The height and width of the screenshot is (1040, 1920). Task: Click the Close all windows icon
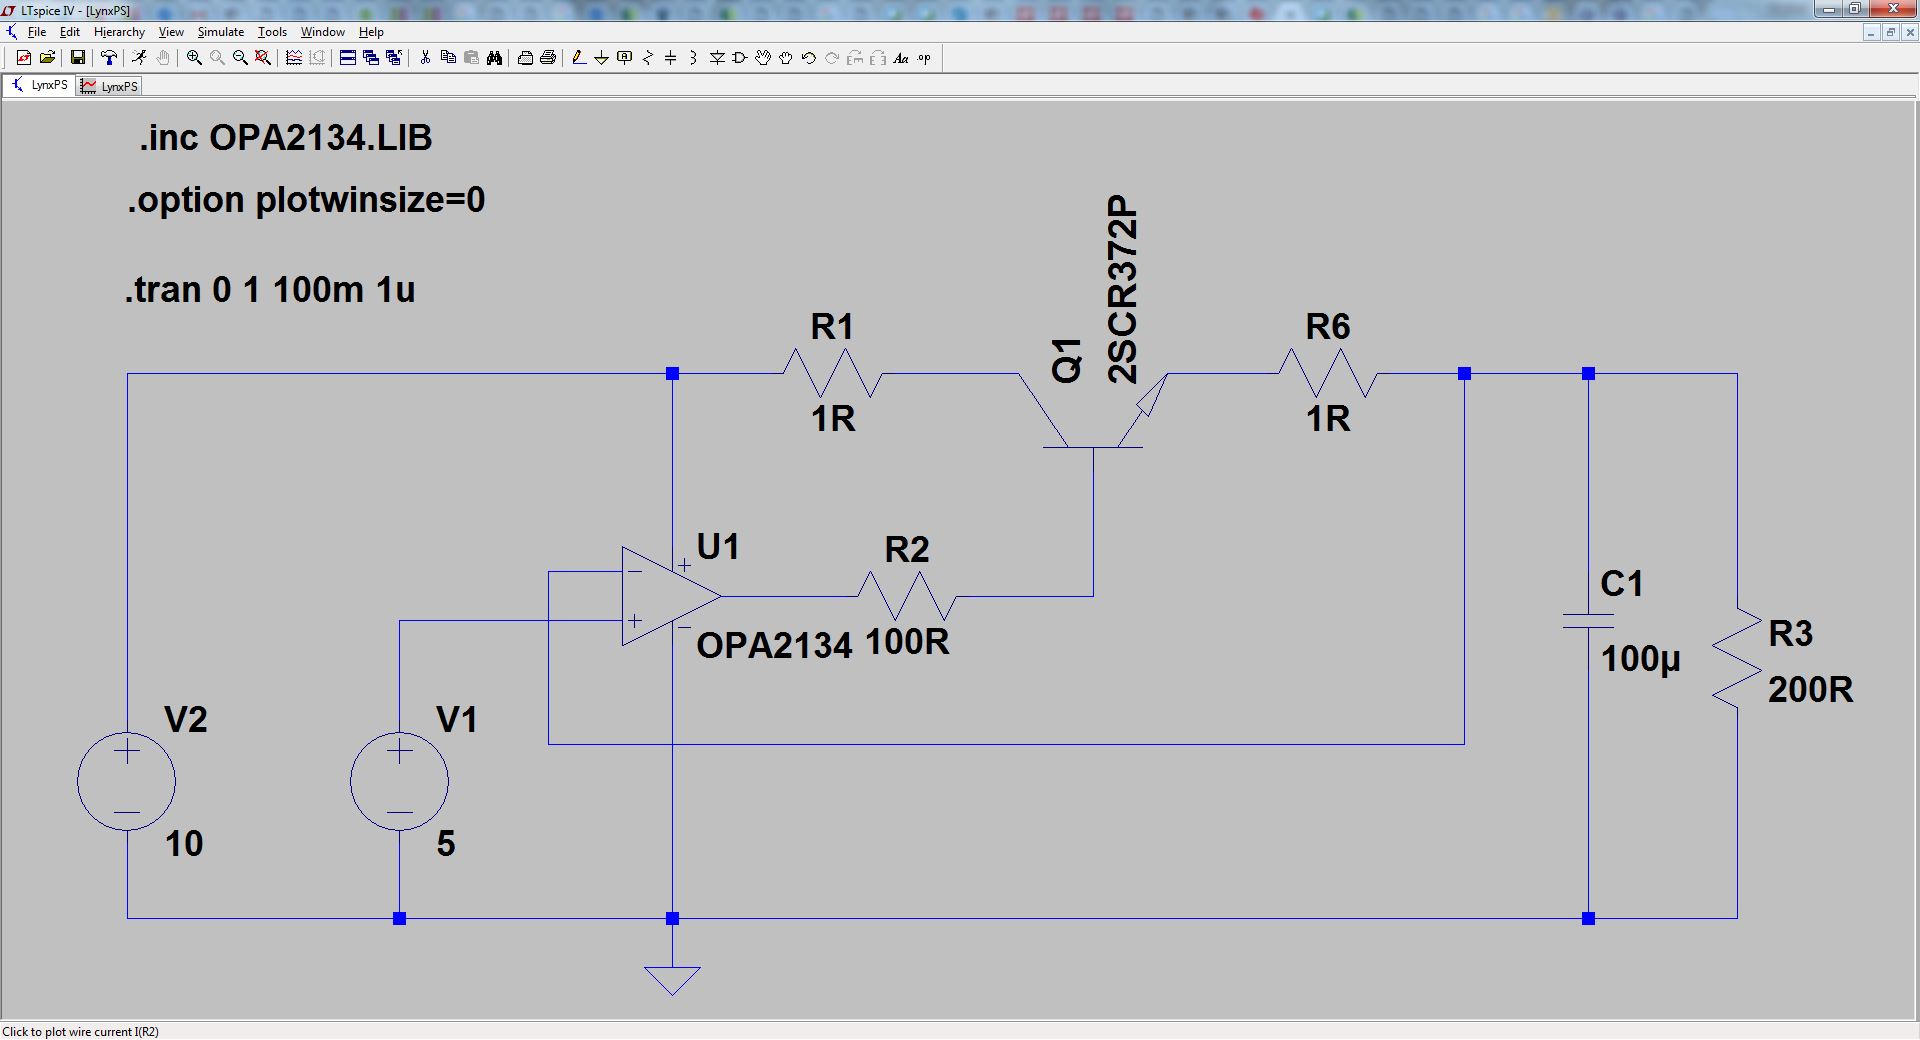tap(394, 58)
